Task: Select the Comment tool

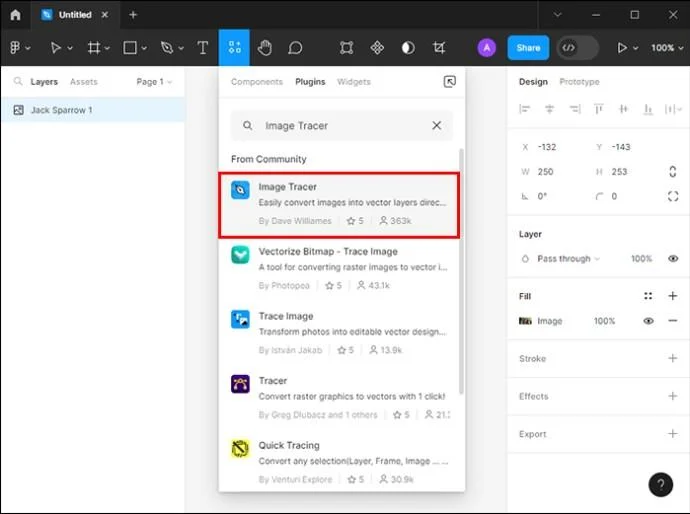Action: 295,48
